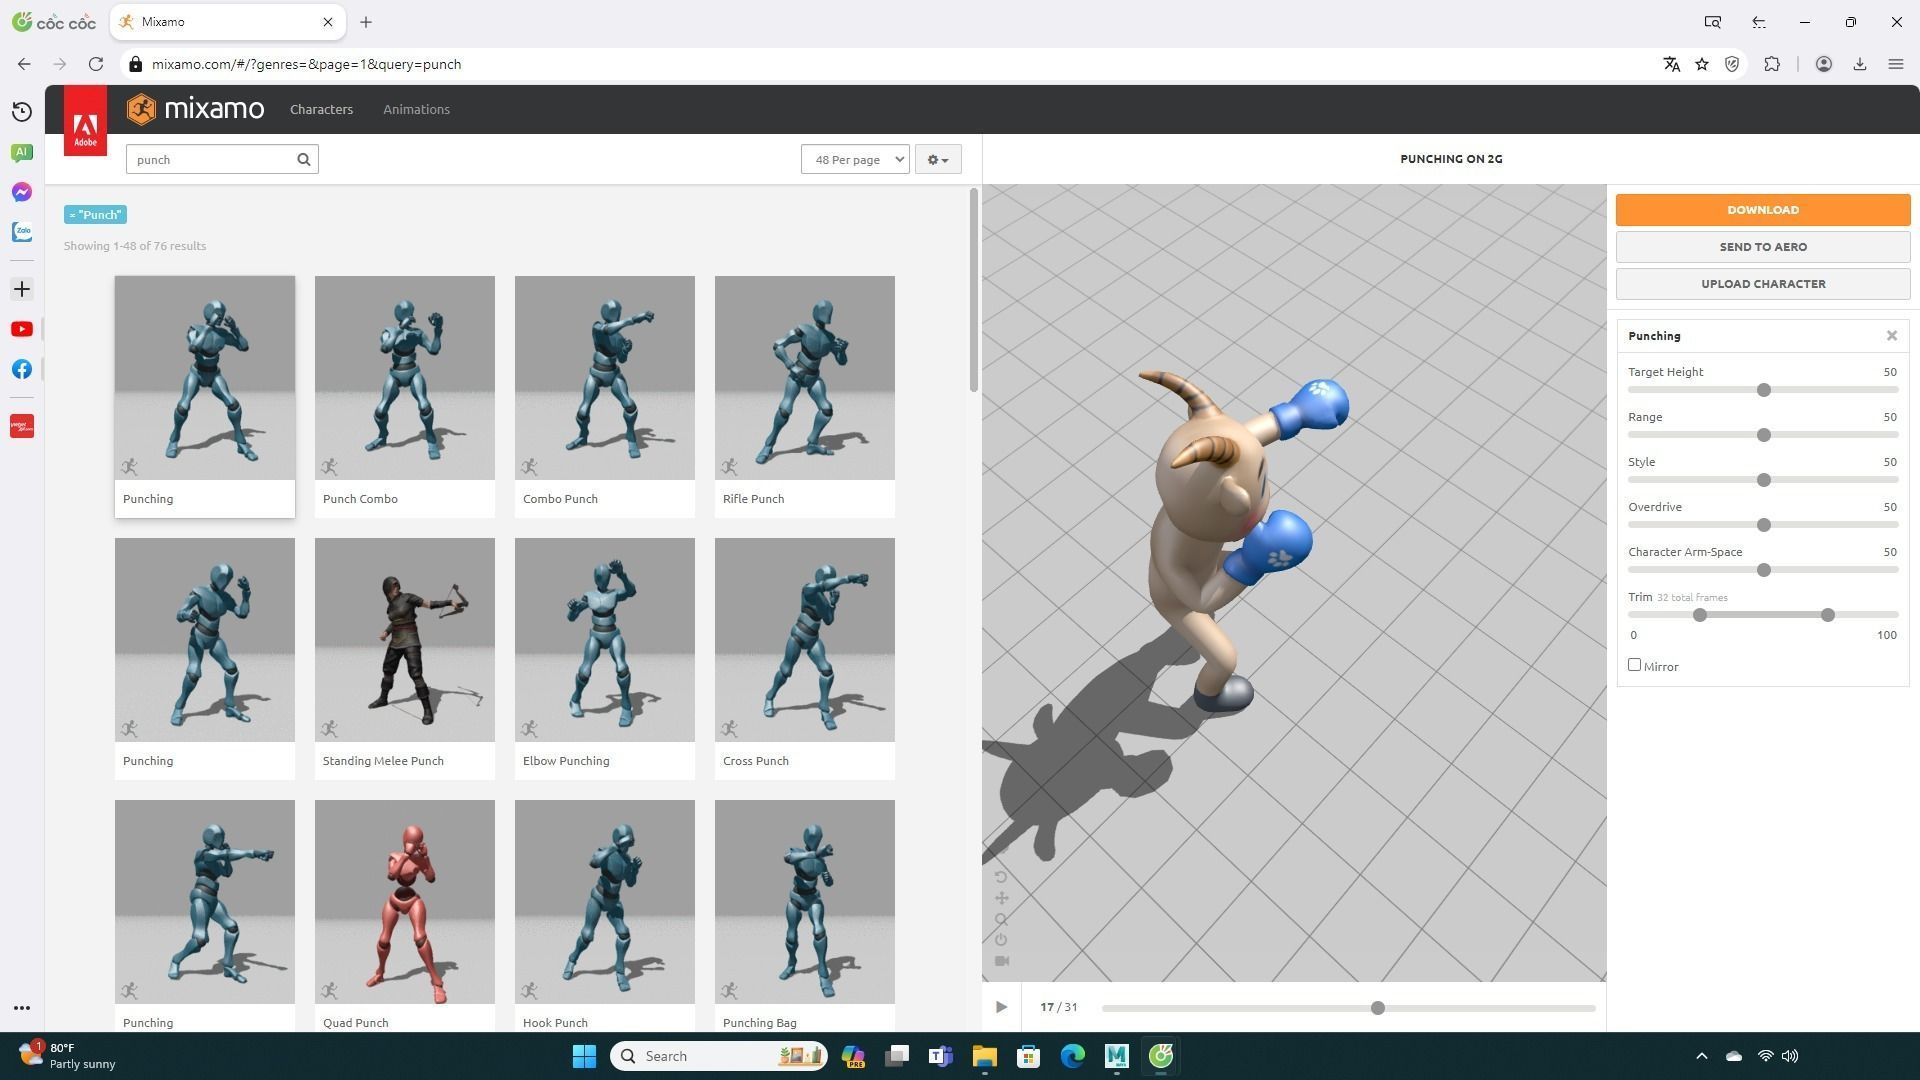Click the zoom magnifier icon in viewport

coord(1001,919)
